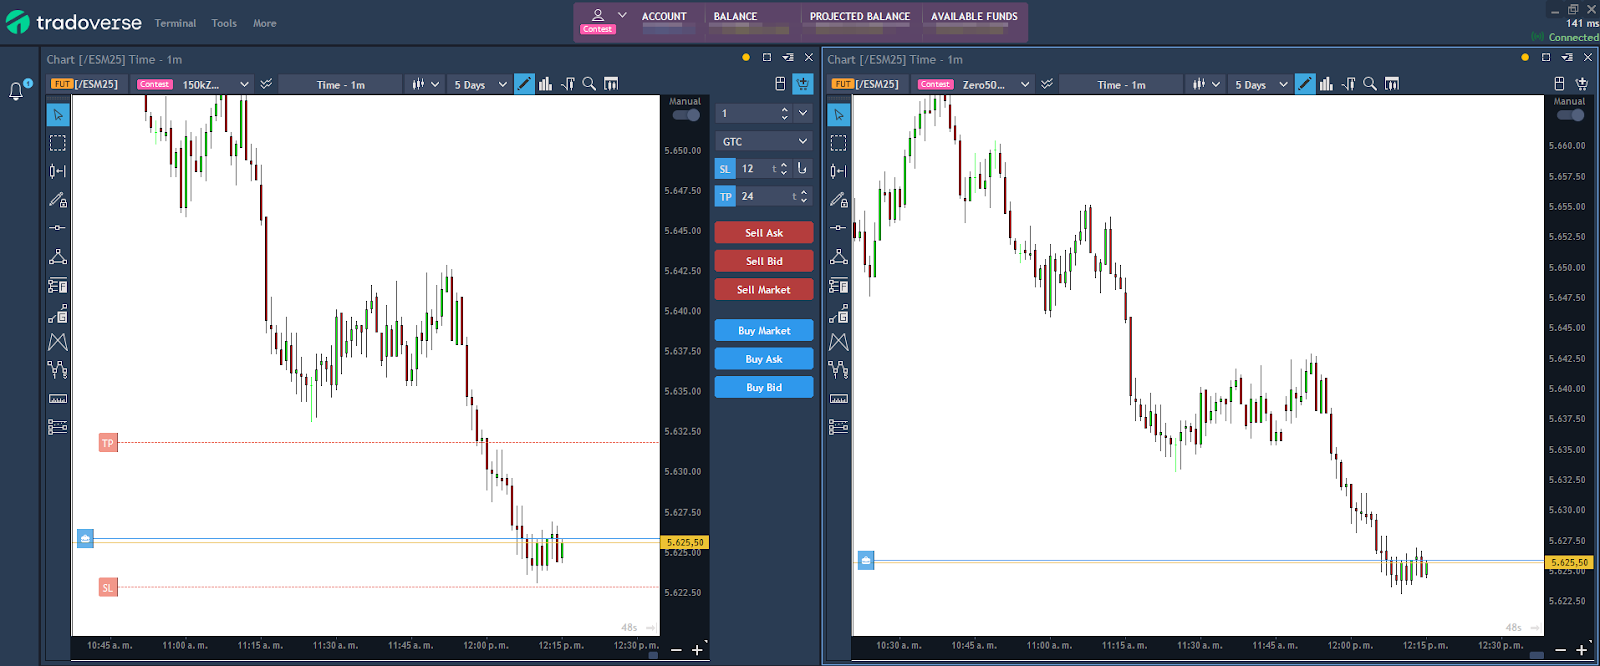
Task: Open the Tools menu
Action: click(224, 23)
